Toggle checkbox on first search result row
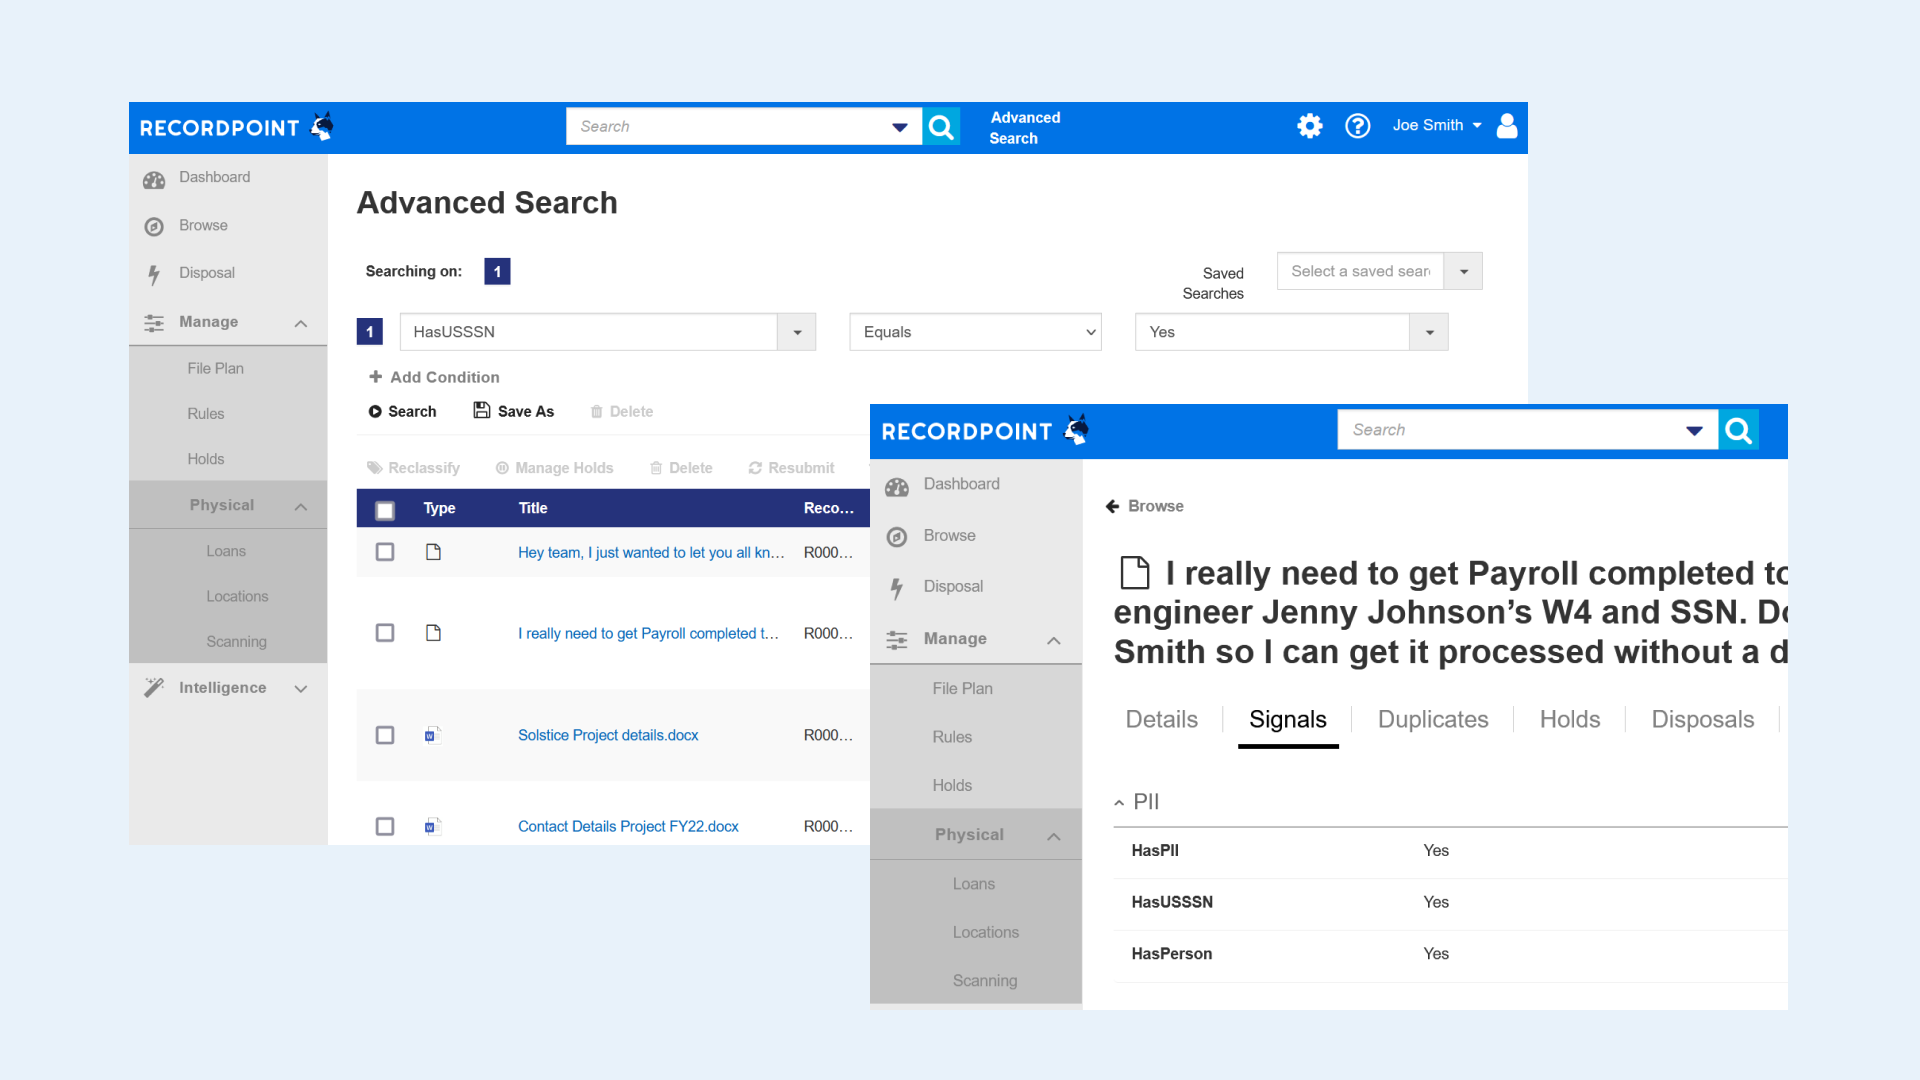The image size is (1920, 1080). [x=384, y=551]
